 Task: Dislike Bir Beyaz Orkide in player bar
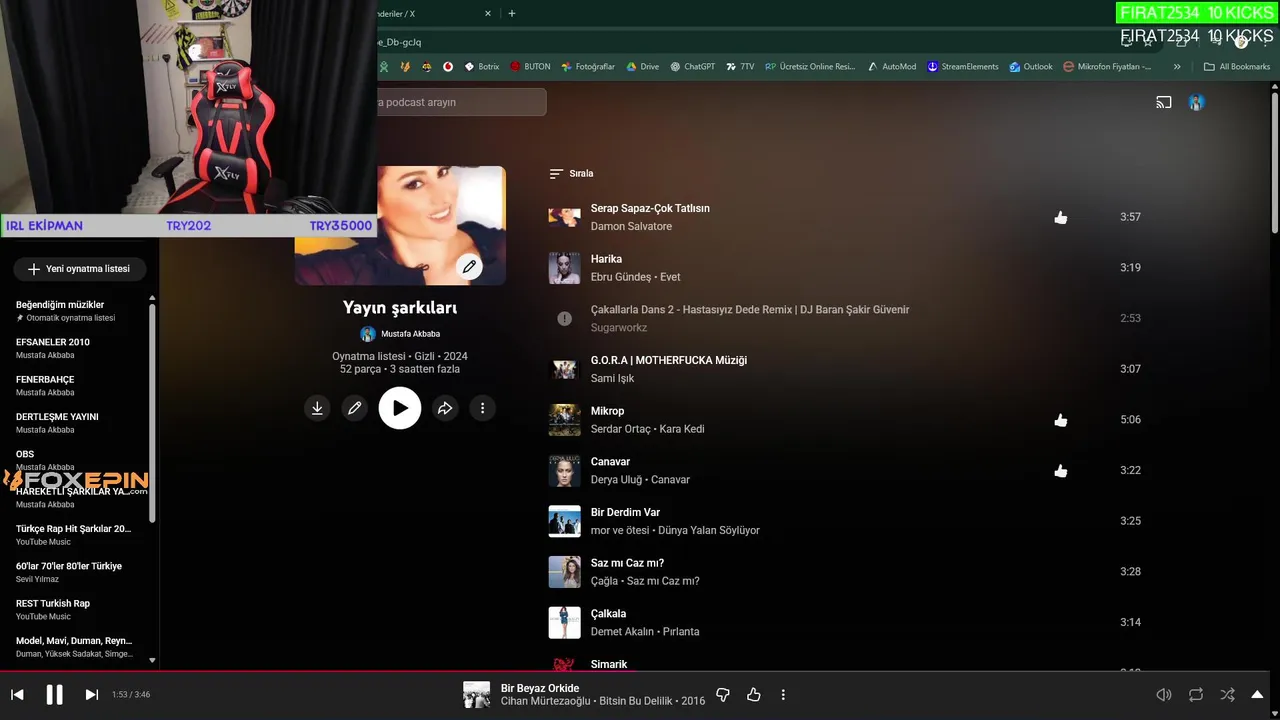tap(723, 694)
